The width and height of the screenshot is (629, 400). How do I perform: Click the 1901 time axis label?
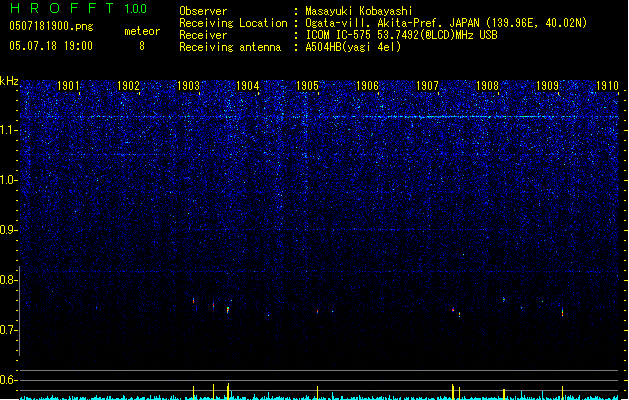[x=68, y=86]
